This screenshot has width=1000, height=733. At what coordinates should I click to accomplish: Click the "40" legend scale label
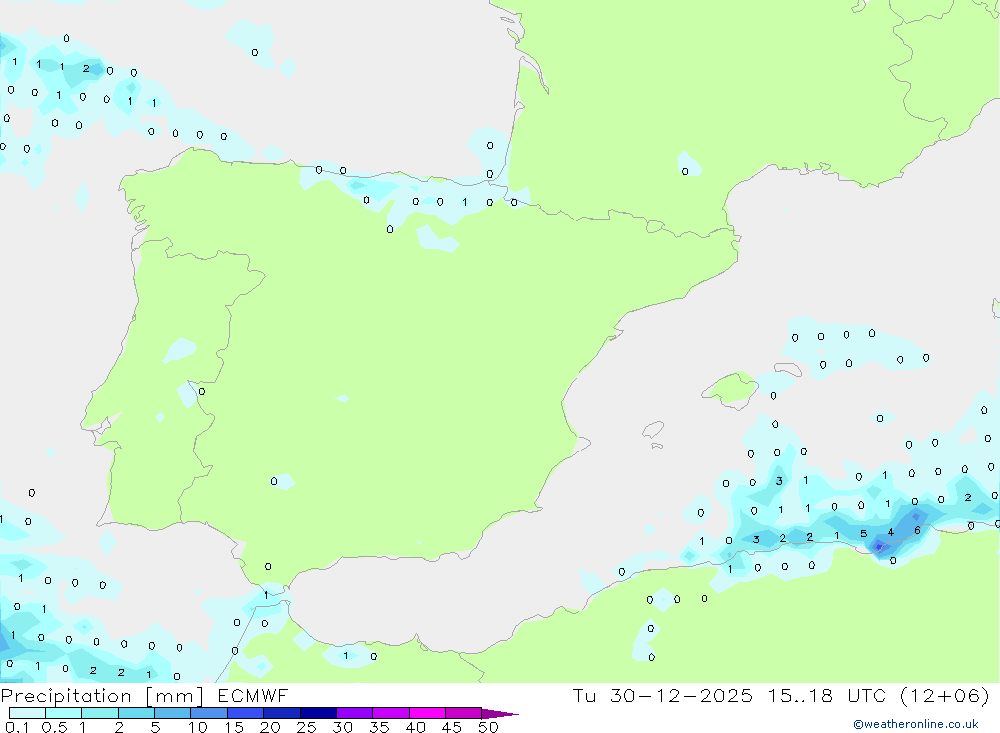coord(416,727)
